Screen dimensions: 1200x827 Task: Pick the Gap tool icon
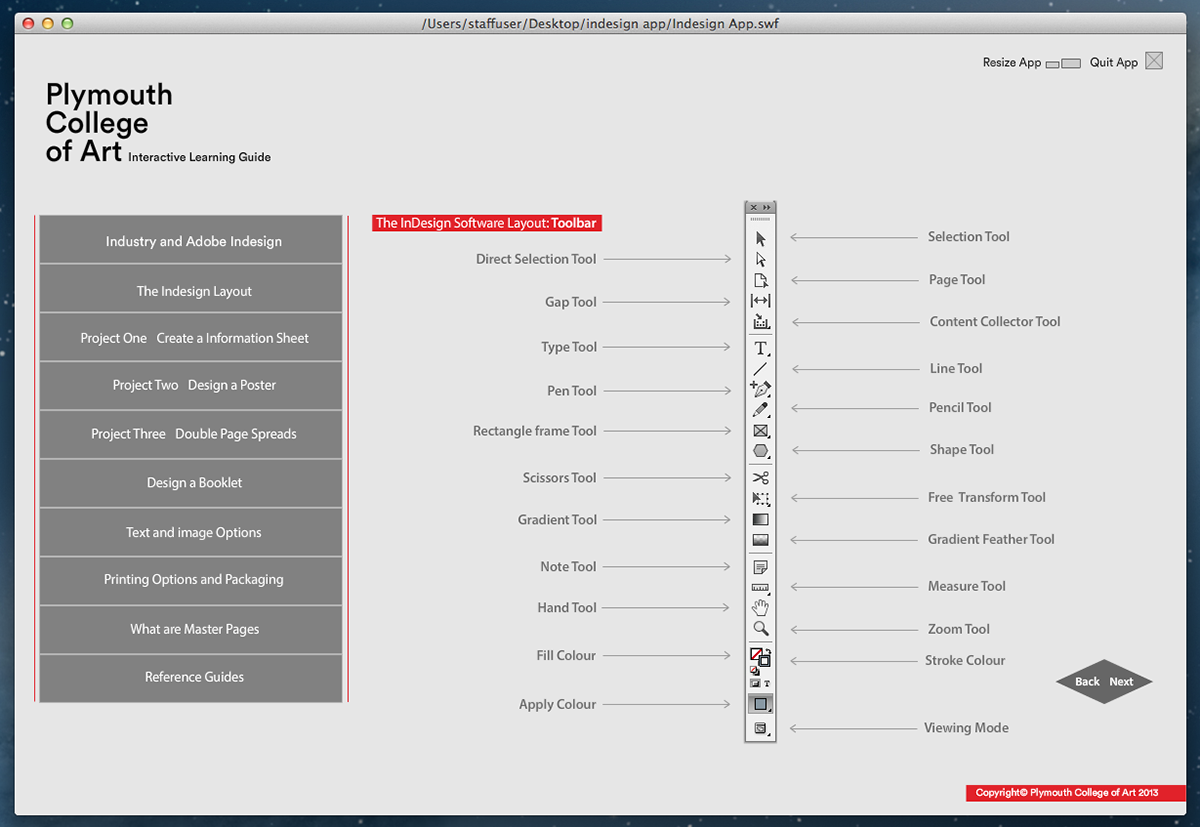coord(761,301)
